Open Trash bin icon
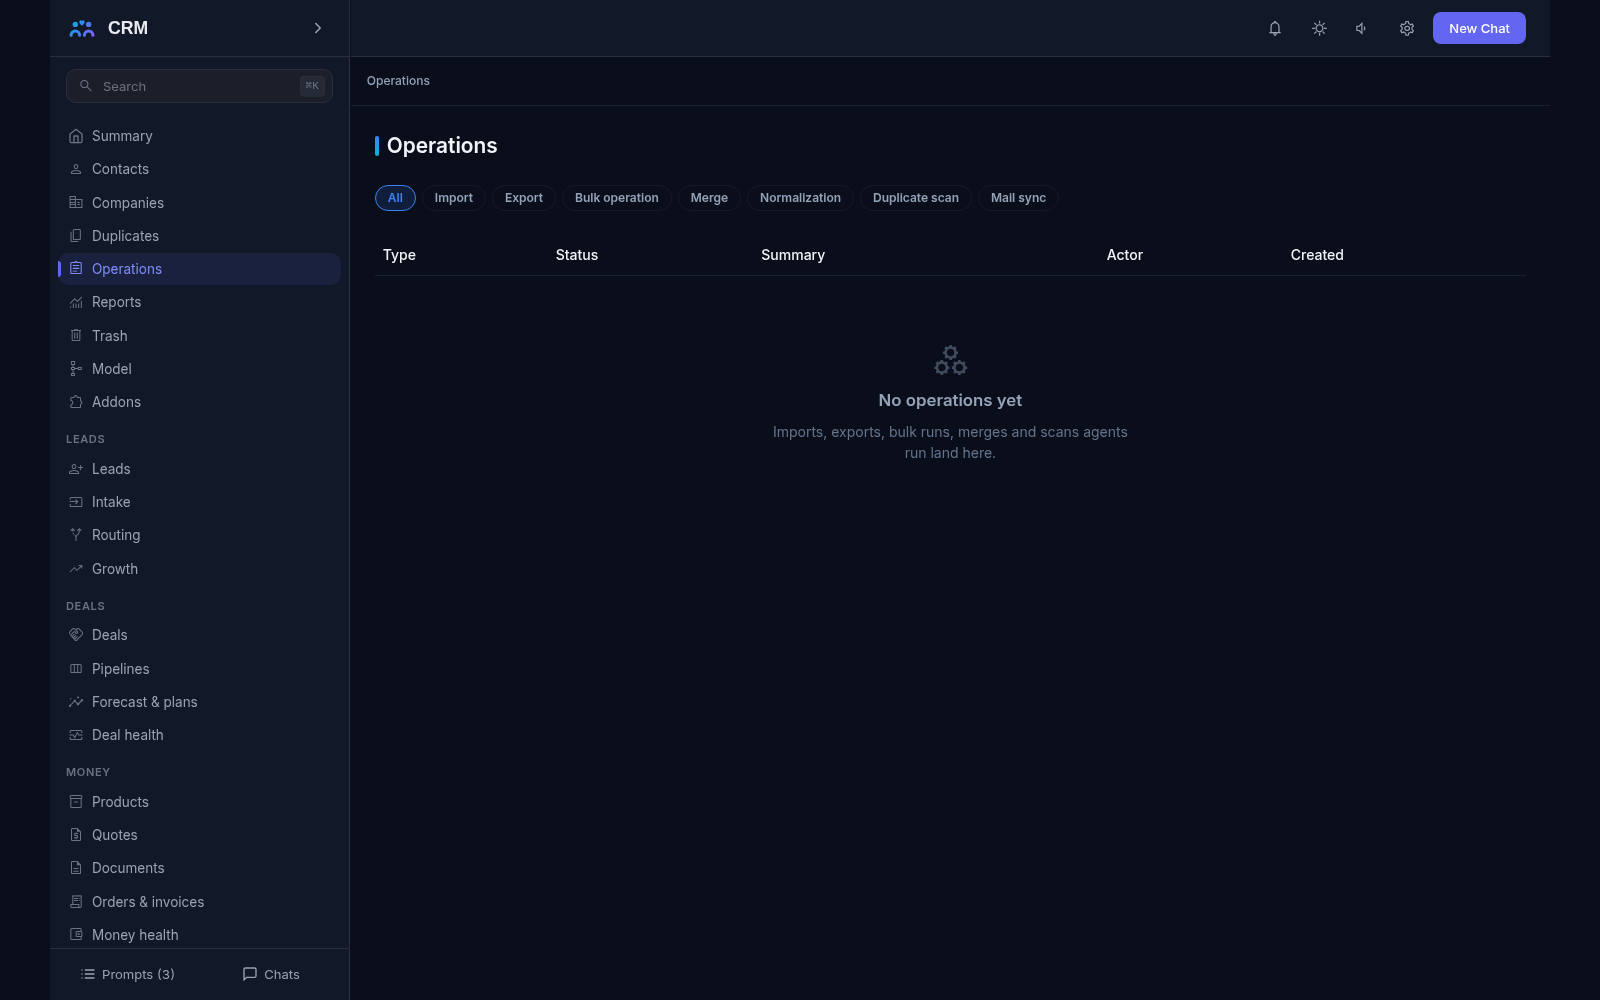This screenshot has height=1000, width=1600. pyautogui.click(x=76, y=336)
